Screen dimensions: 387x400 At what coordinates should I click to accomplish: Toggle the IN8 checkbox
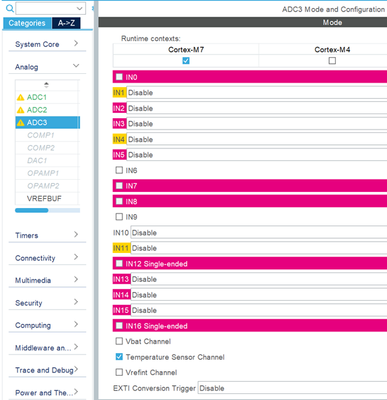click(119, 201)
